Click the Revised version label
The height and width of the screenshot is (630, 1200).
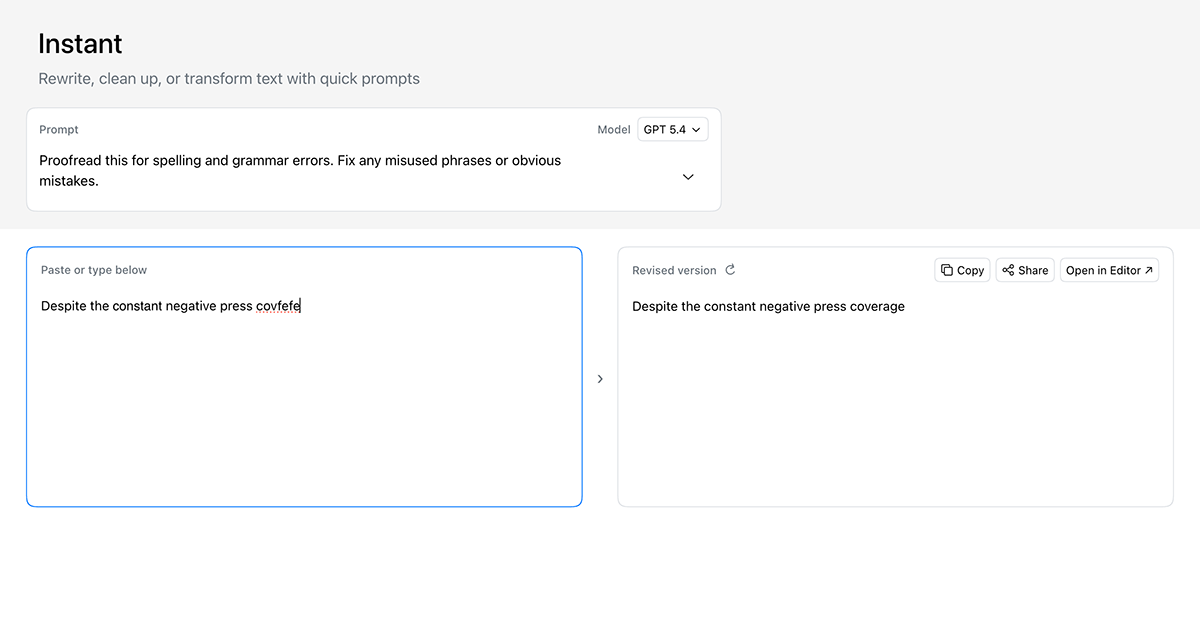(674, 270)
